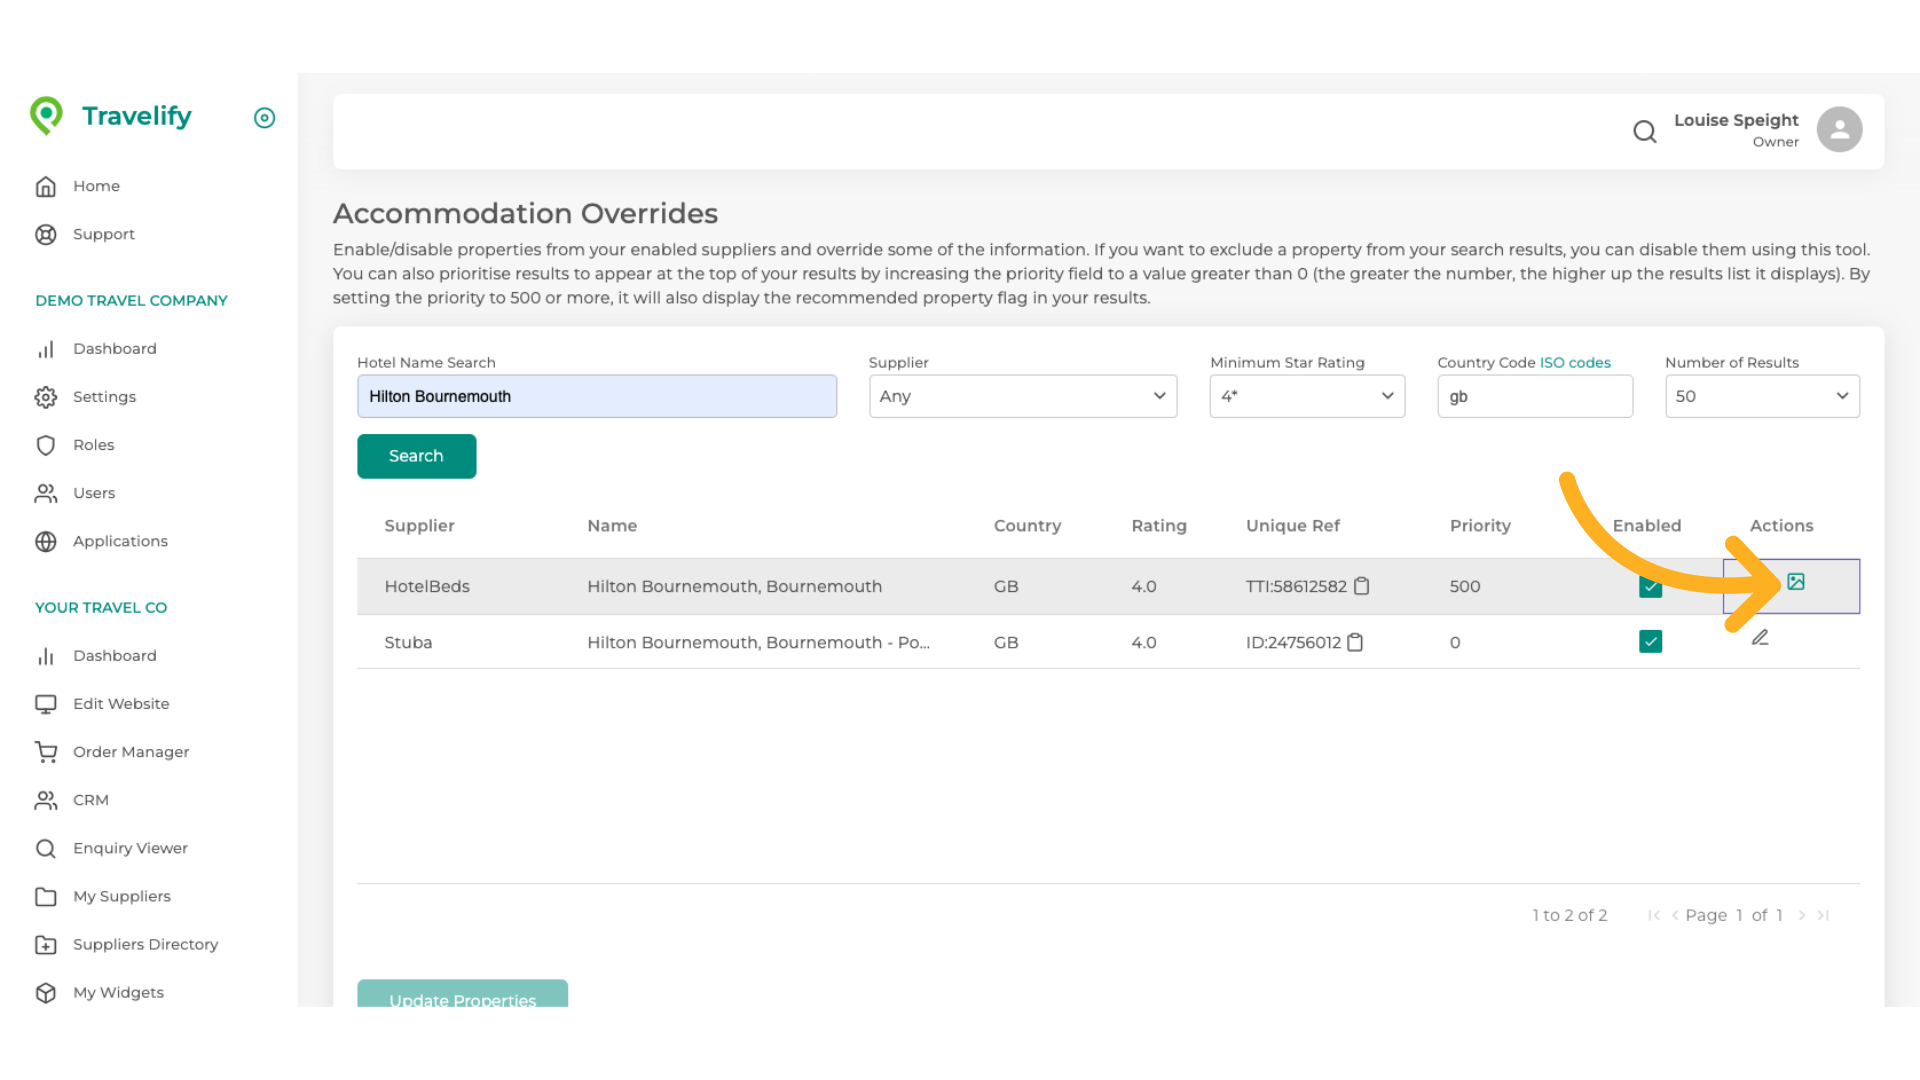Open the ISO codes link
This screenshot has width=1920, height=1080.
pyautogui.click(x=1575, y=363)
